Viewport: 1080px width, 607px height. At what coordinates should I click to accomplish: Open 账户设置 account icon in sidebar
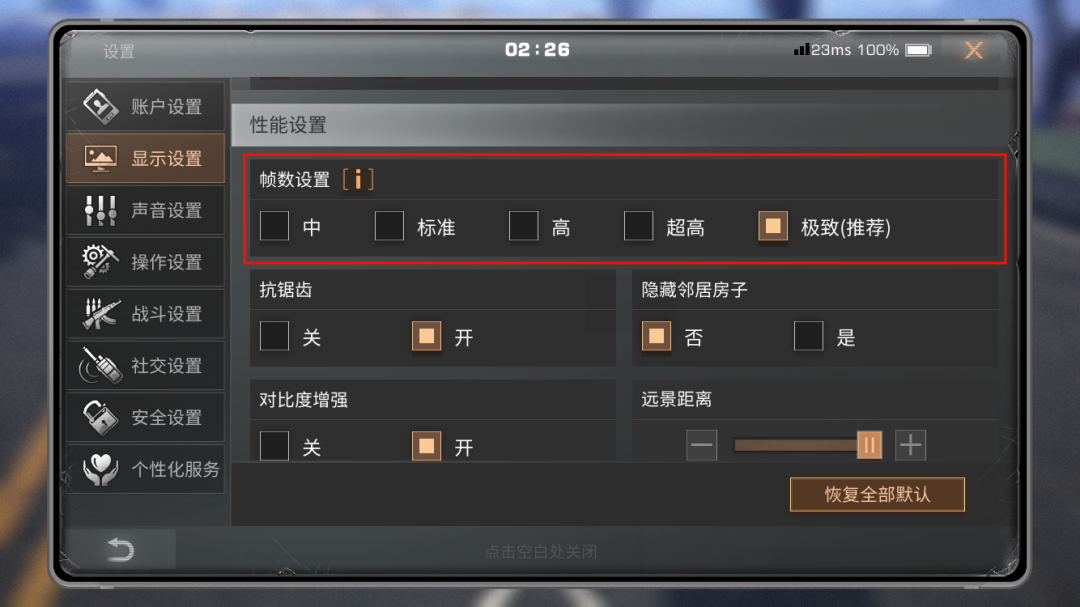[101, 106]
